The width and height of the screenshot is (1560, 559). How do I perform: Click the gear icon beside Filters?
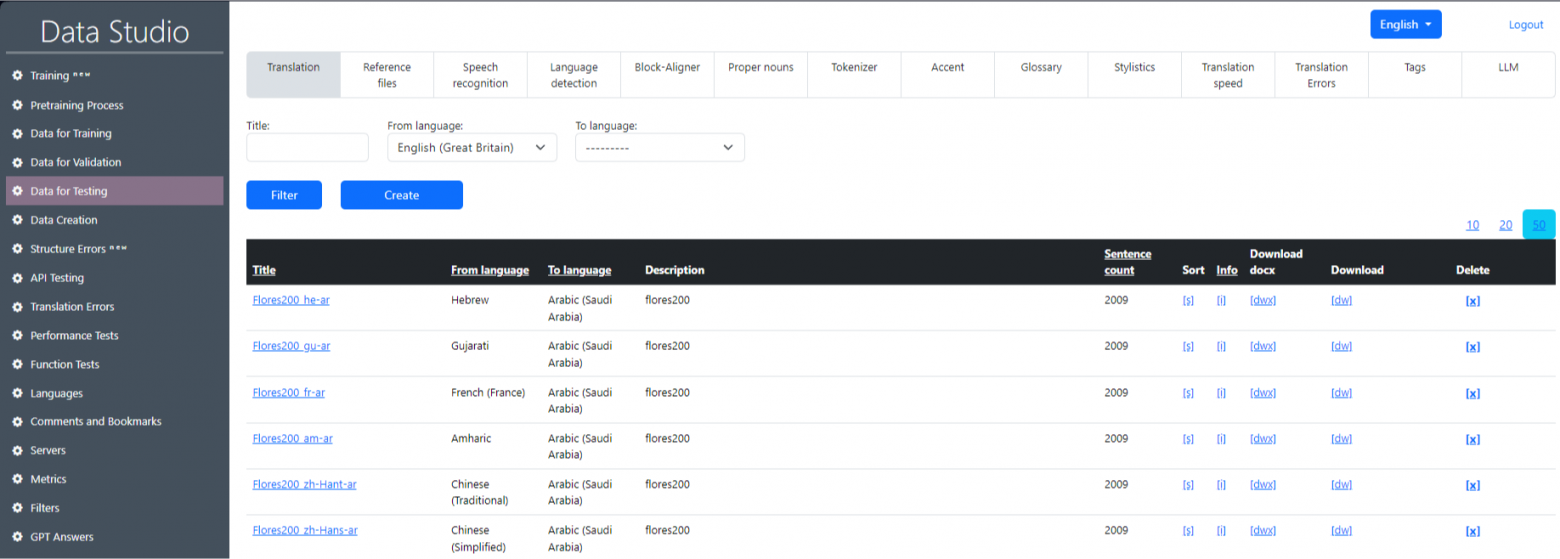click(x=17, y=508)
